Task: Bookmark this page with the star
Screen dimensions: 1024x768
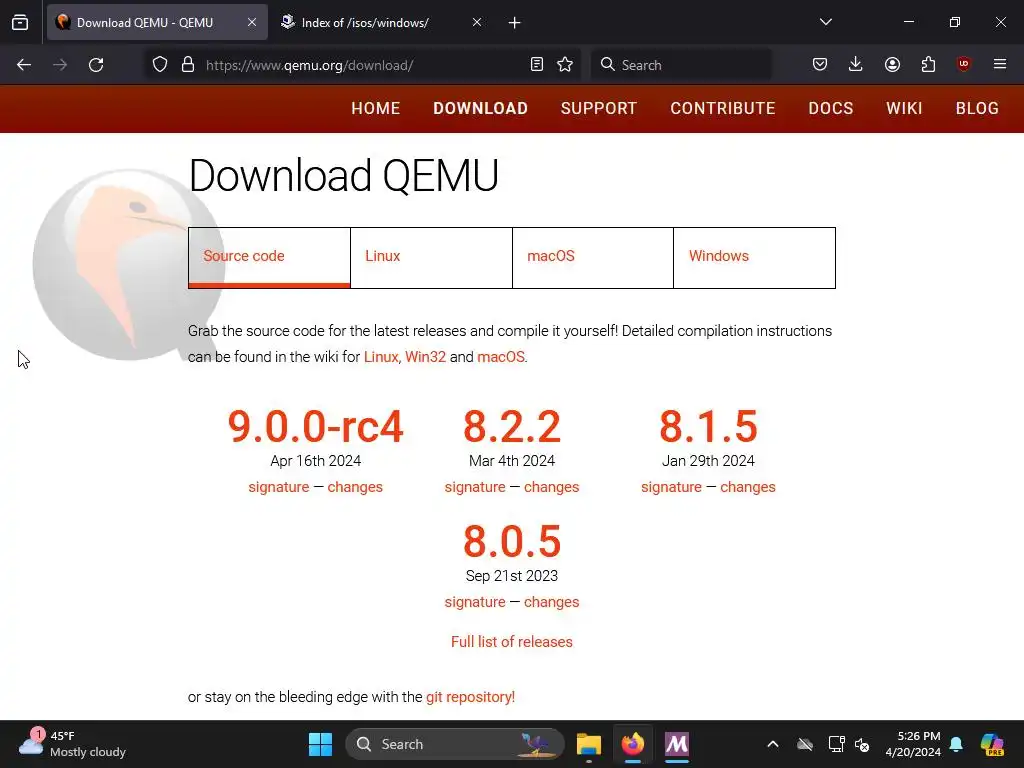Action: 565,65
